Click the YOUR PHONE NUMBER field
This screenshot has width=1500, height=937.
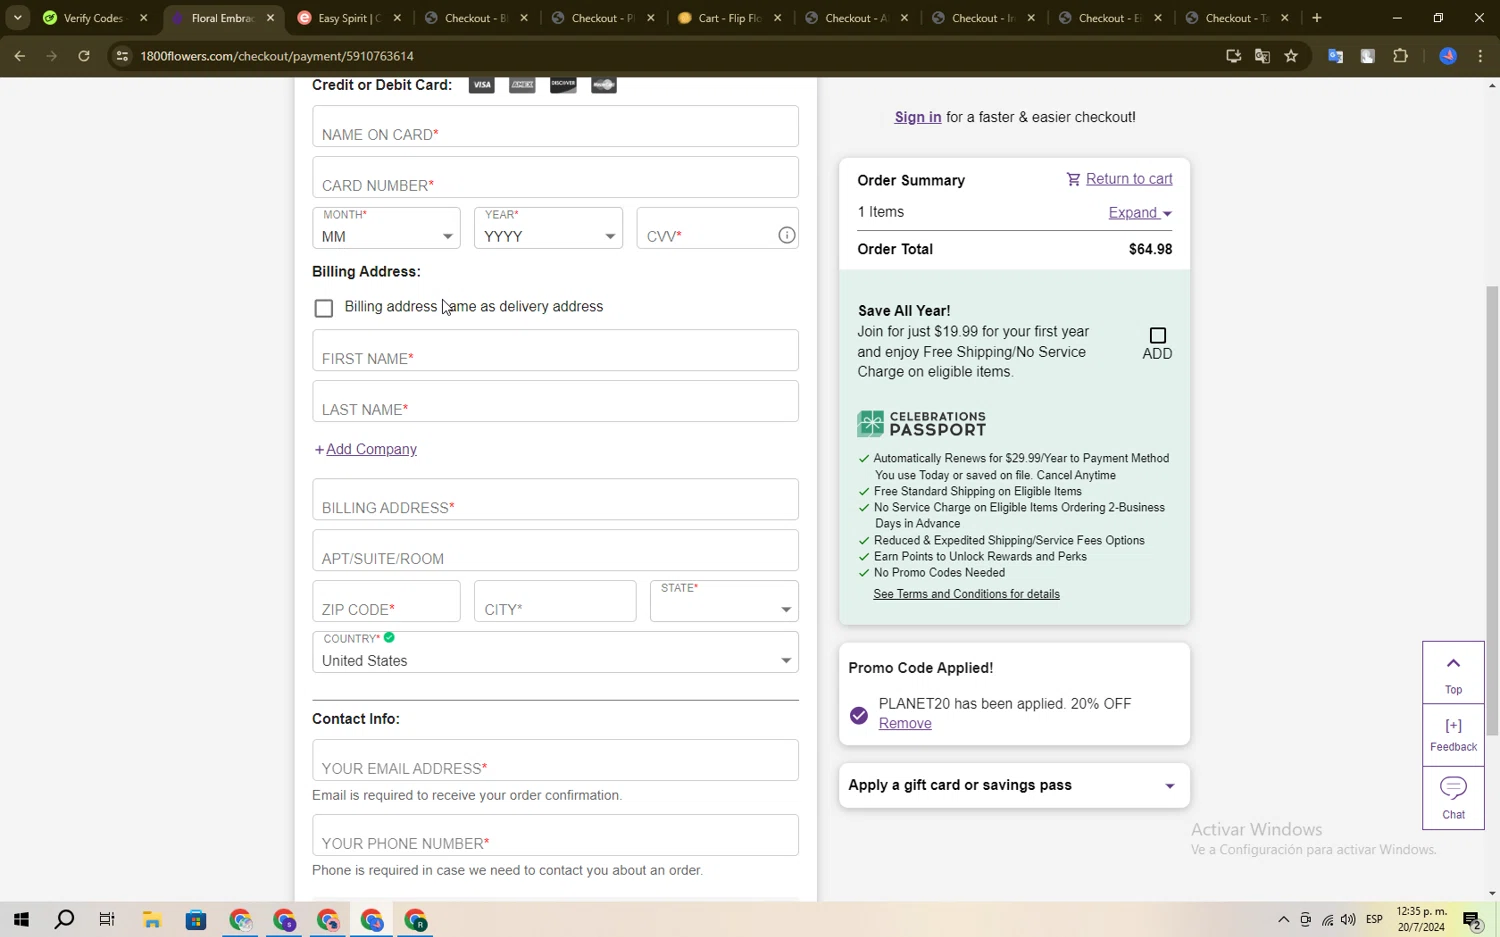(x=555, y=835)
